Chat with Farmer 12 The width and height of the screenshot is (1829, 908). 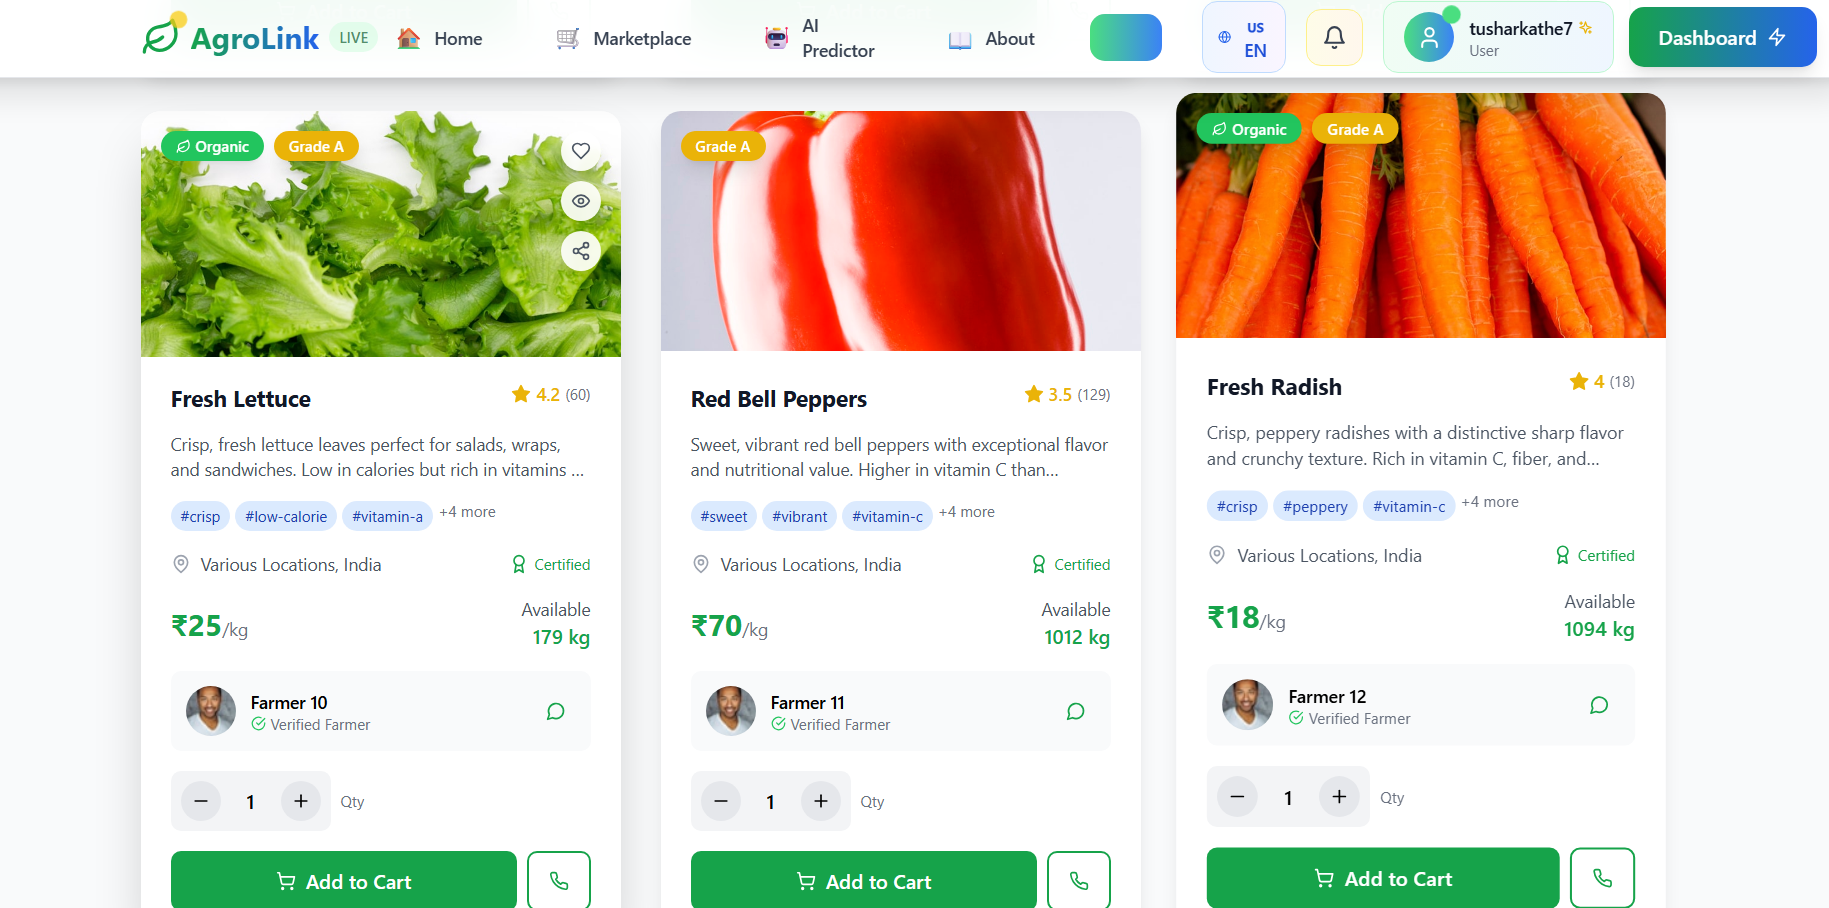click(x=1599, y=705)
